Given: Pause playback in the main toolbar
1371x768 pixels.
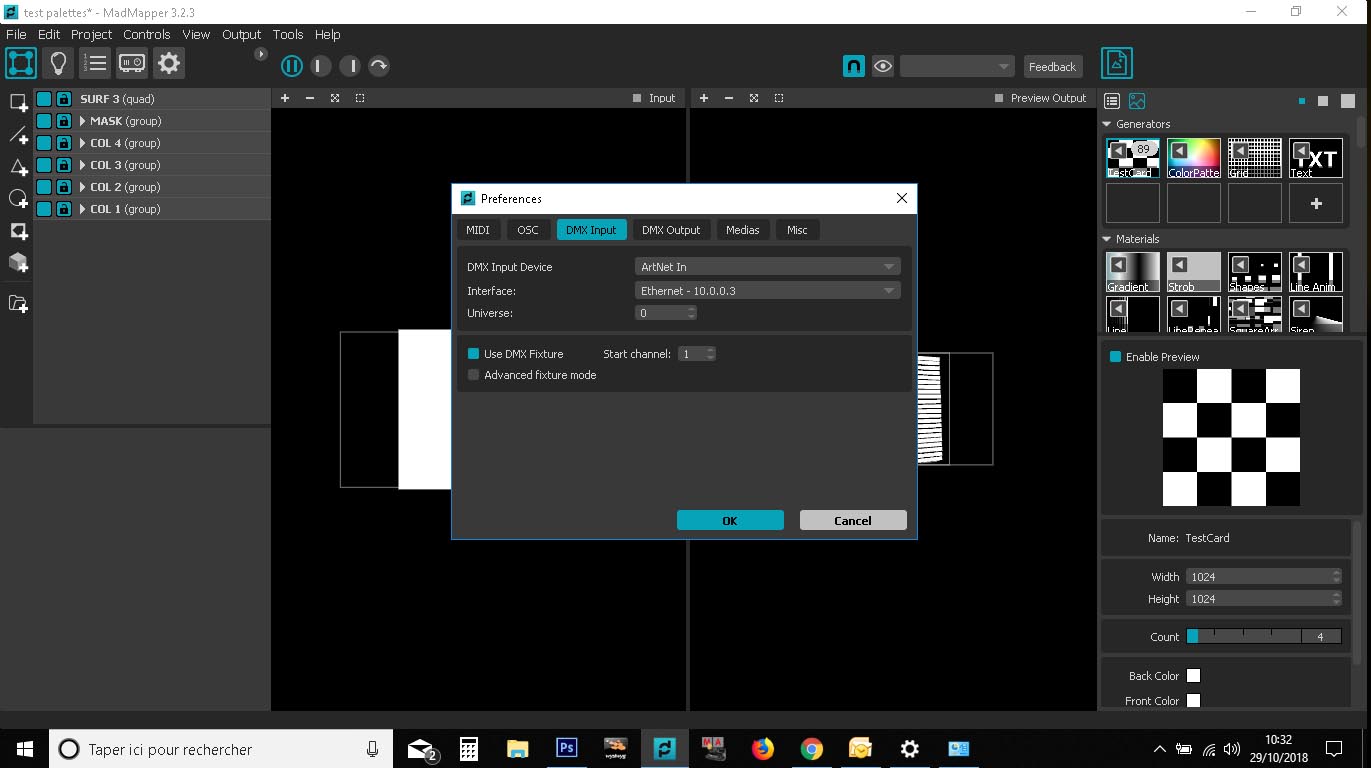Looking at the screenshot, I should [291, 66].
